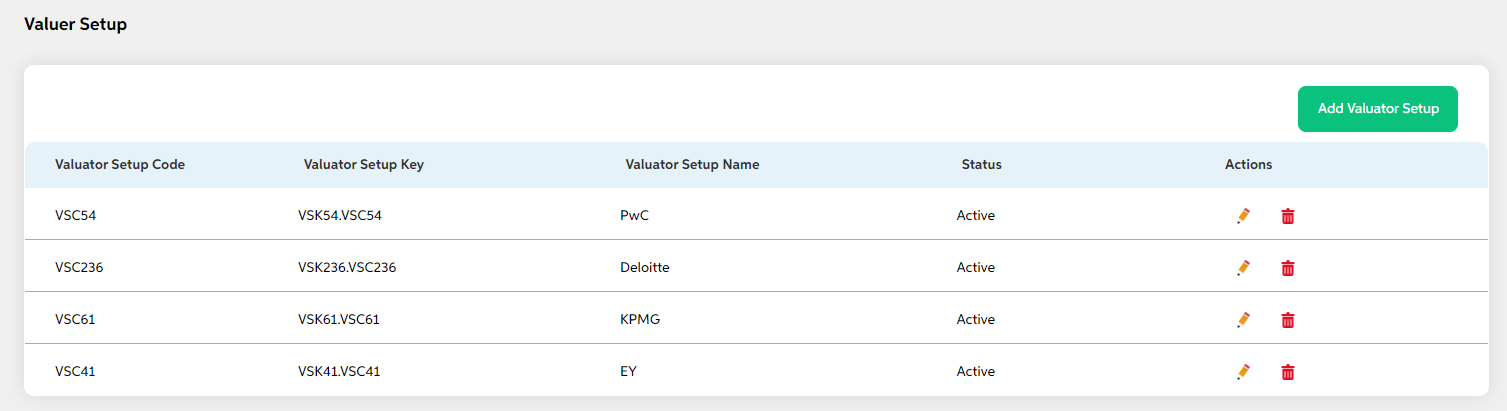Select the Valuator Setup Name column header
The image size is (1507, 411).
click(x=692, y=164)
